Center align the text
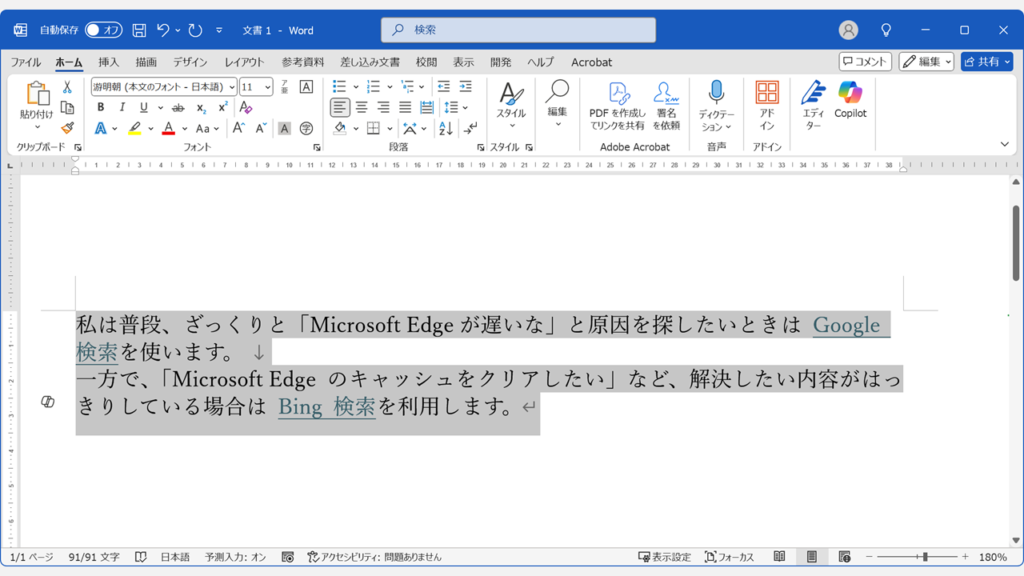 tap(361, 107)
